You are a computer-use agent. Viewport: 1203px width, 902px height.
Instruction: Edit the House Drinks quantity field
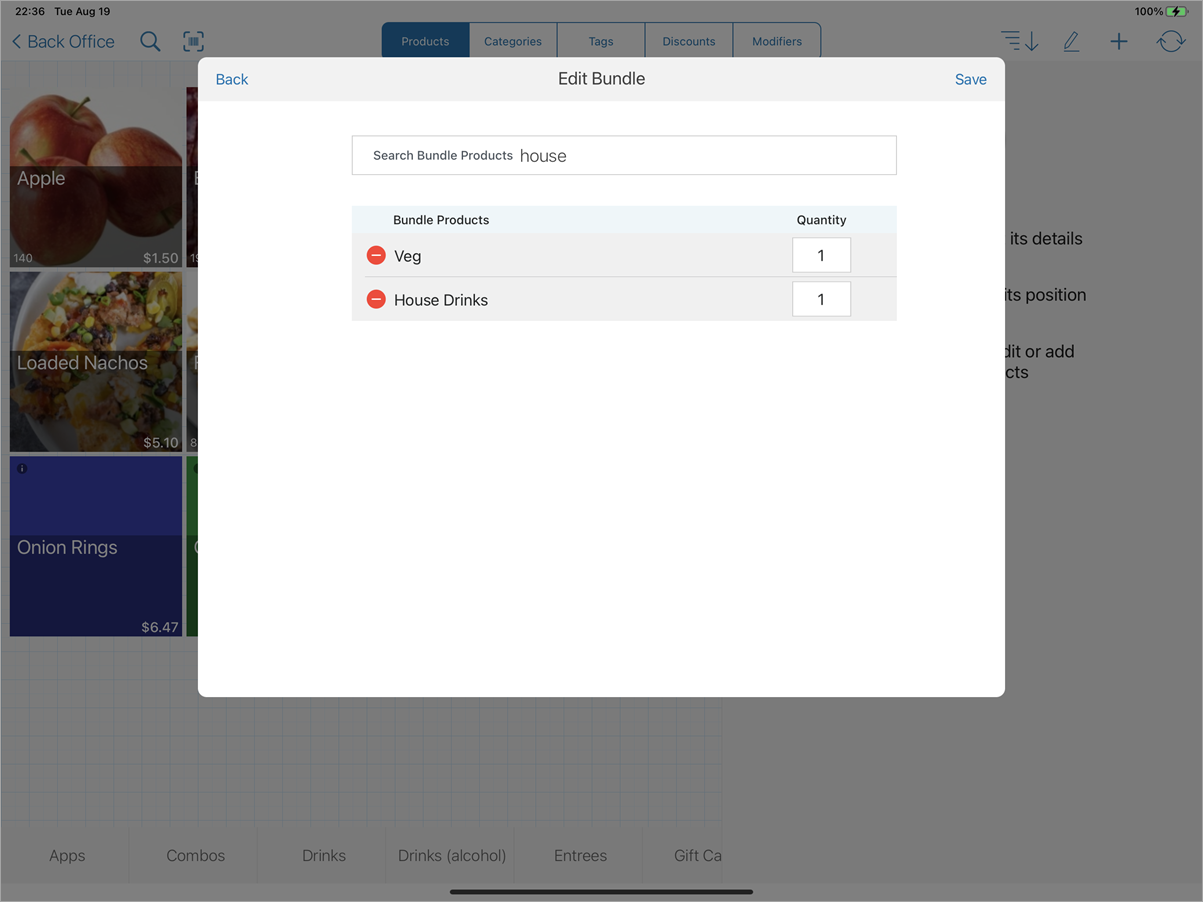point(821,299)
